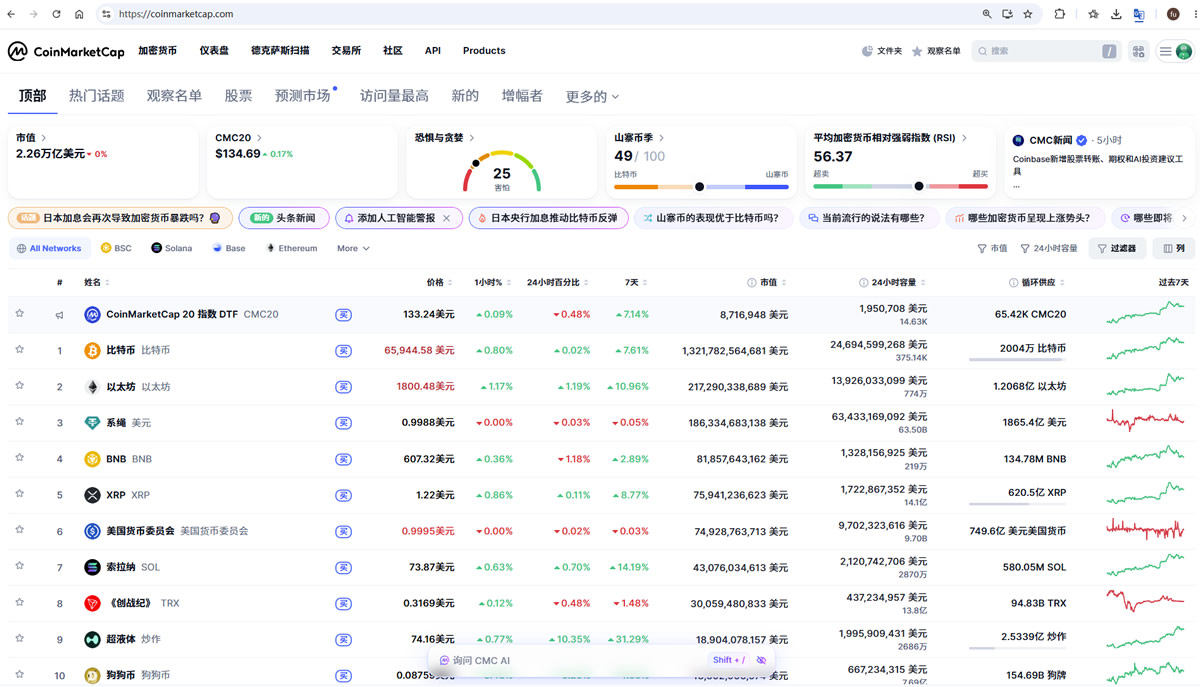1200x687 pixels.
Task: Star 索拉纳 SOL row watchlist toggle
Action: (19, 566)
